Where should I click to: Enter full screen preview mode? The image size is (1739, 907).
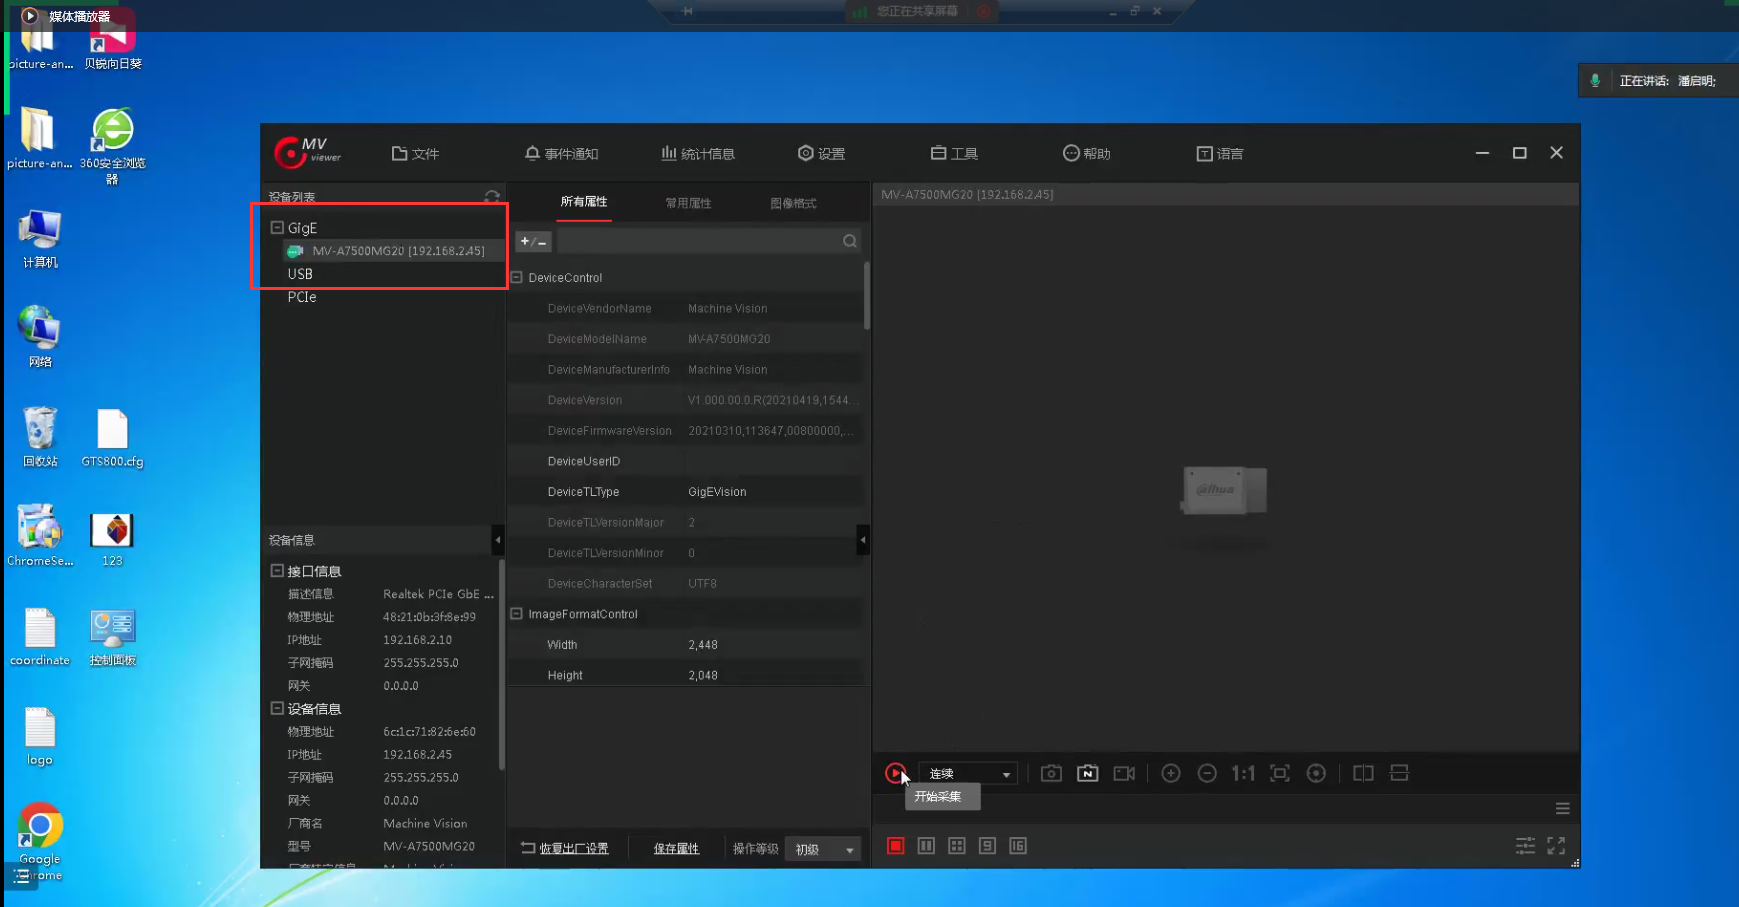click(1556, 846)
